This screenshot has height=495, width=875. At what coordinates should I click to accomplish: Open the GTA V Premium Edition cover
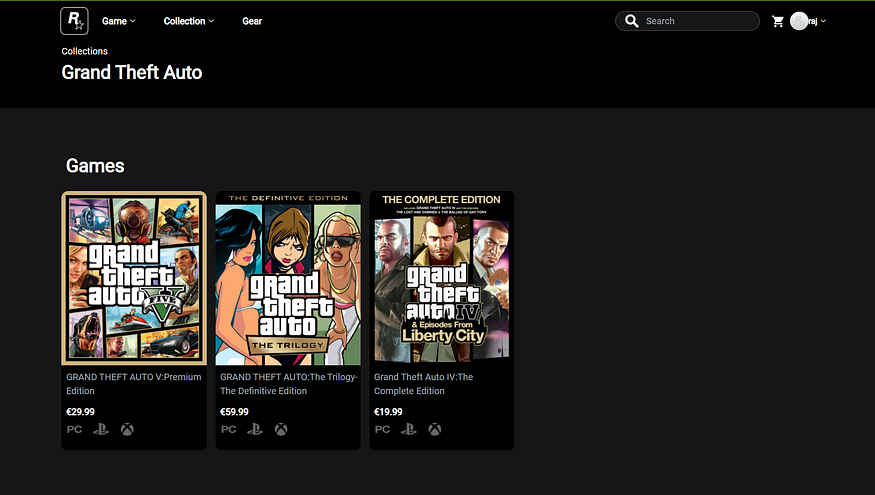(x=134, y=278)
